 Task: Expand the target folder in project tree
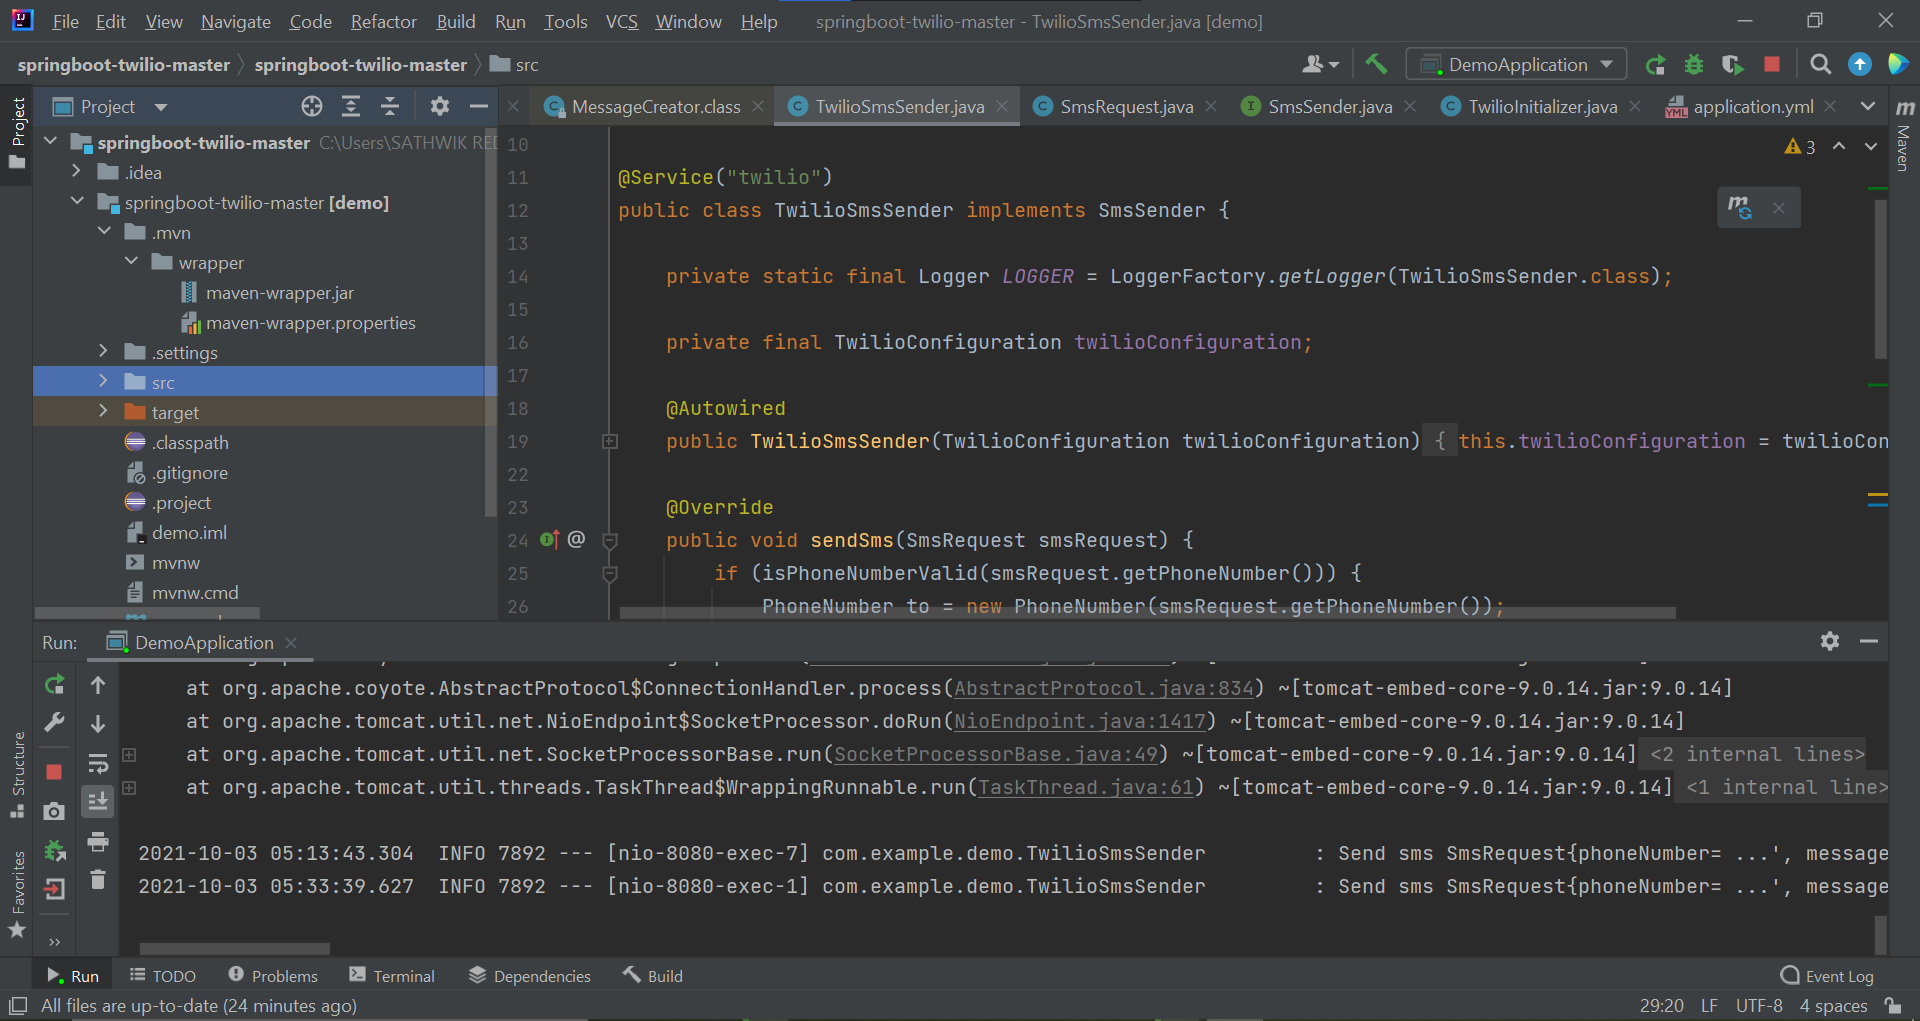point(103,412)
